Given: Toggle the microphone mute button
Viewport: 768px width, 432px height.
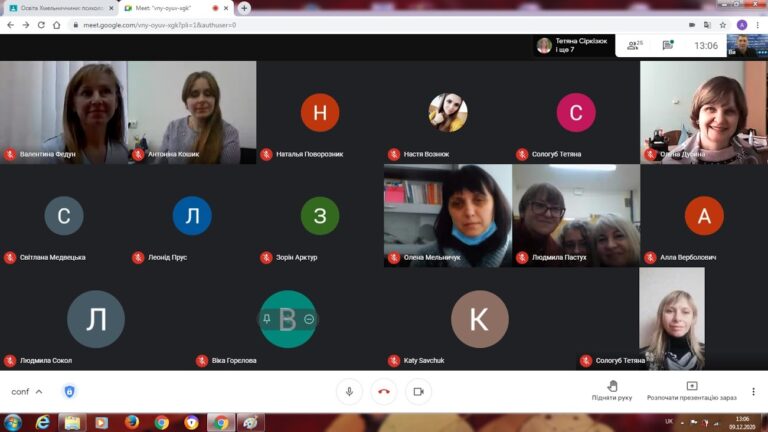Looking at the screenshot, I should click(x=349, y=391).
